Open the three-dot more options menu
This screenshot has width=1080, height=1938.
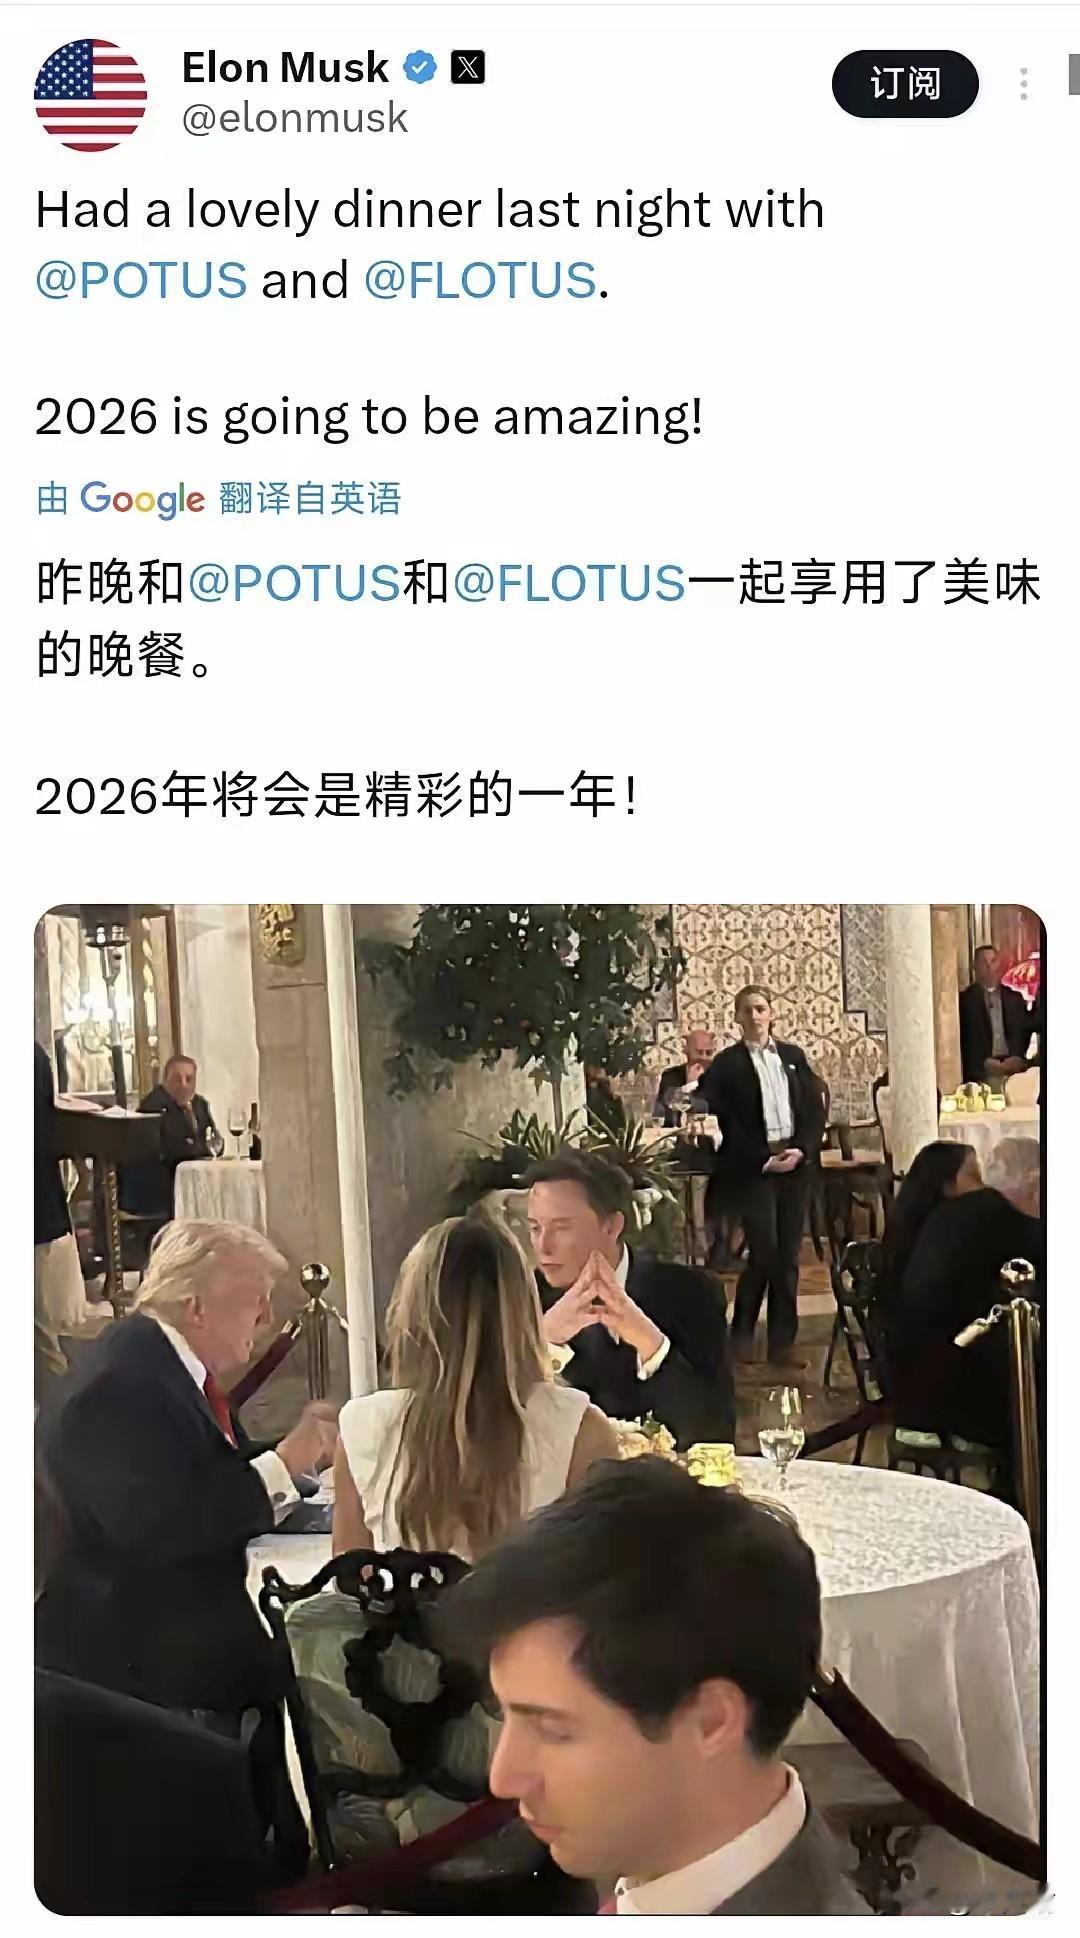click(x=1023, y=84)
